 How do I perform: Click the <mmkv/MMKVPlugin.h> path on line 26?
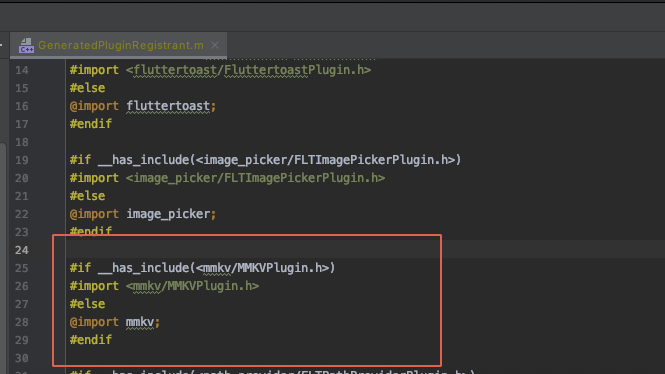[x=193, y=286]
